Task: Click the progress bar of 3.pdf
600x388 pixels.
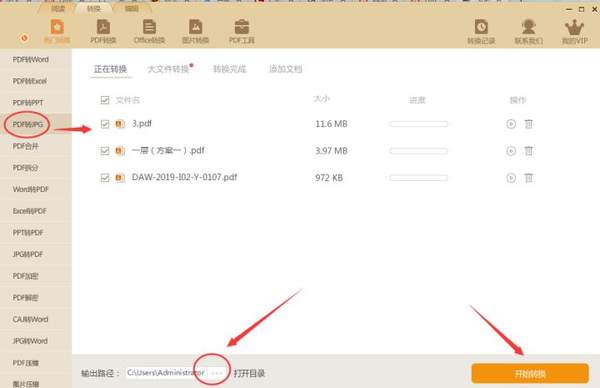Action: tap(419, 124)
